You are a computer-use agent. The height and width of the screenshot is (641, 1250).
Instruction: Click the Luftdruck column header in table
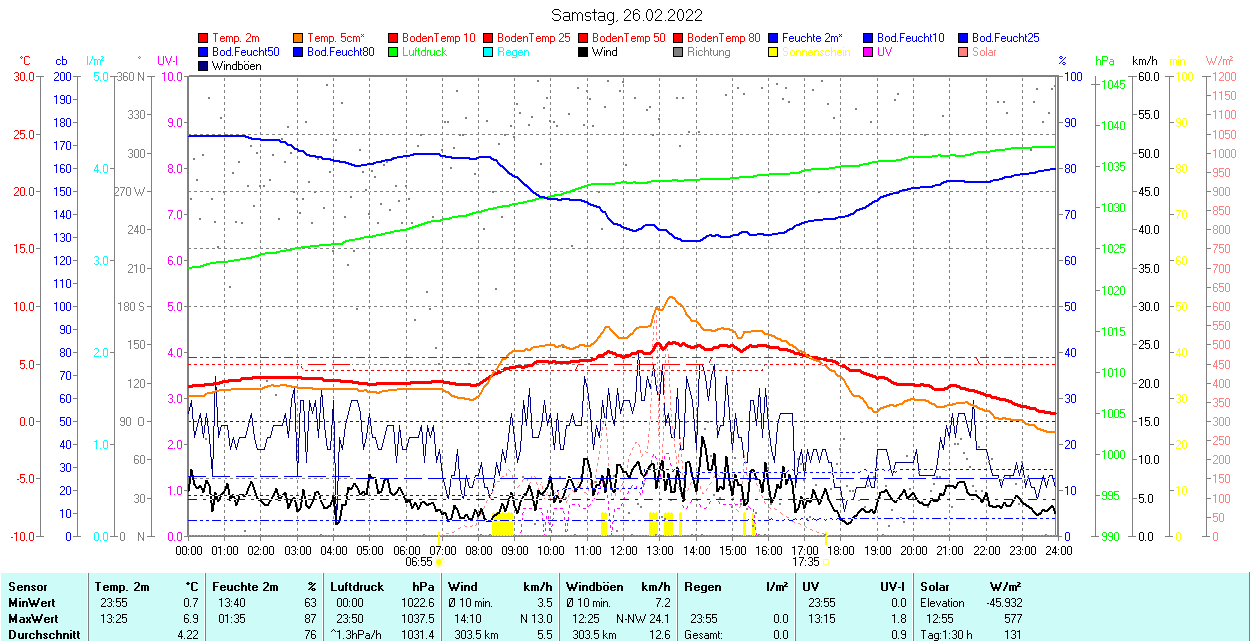[x=357, y=587]
